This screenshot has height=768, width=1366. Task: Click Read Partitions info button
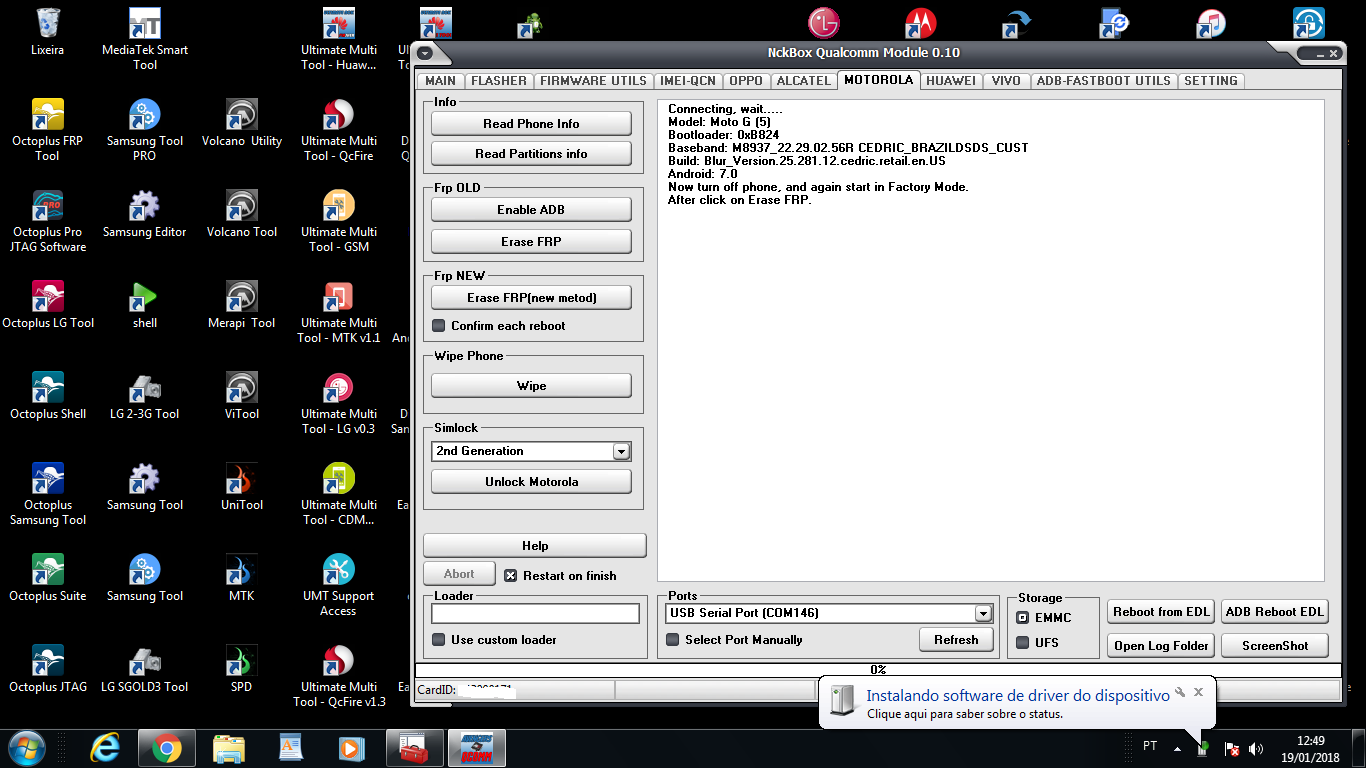531,154
